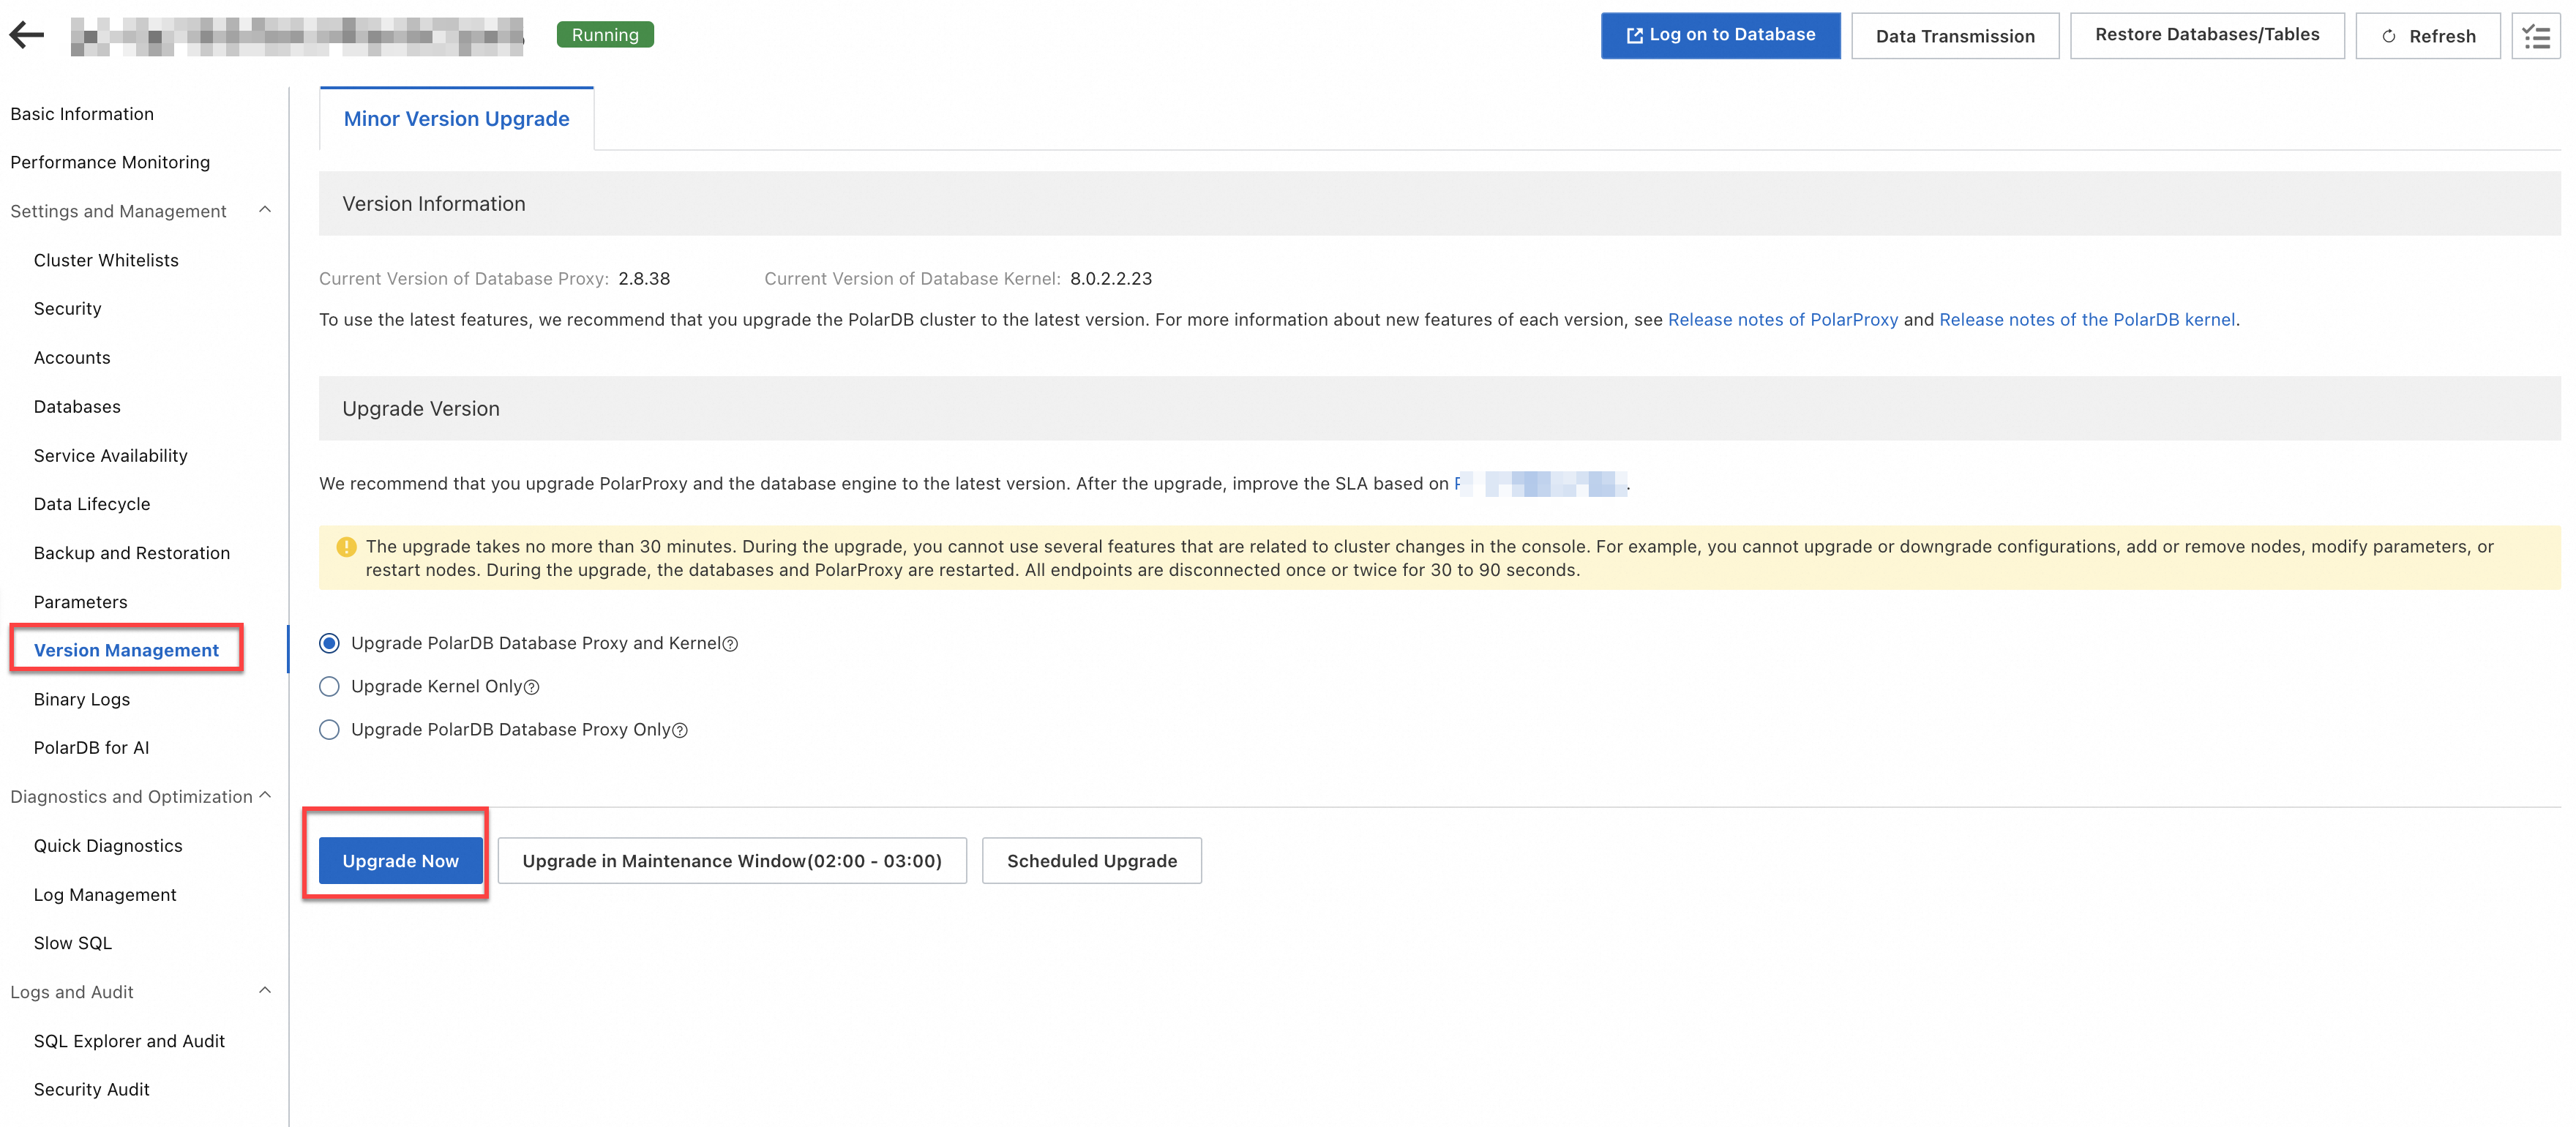Select the Upgrade Kernel Only radio button
The width and height of the screenshot is (2576, 1127).
tap(329, 686)
